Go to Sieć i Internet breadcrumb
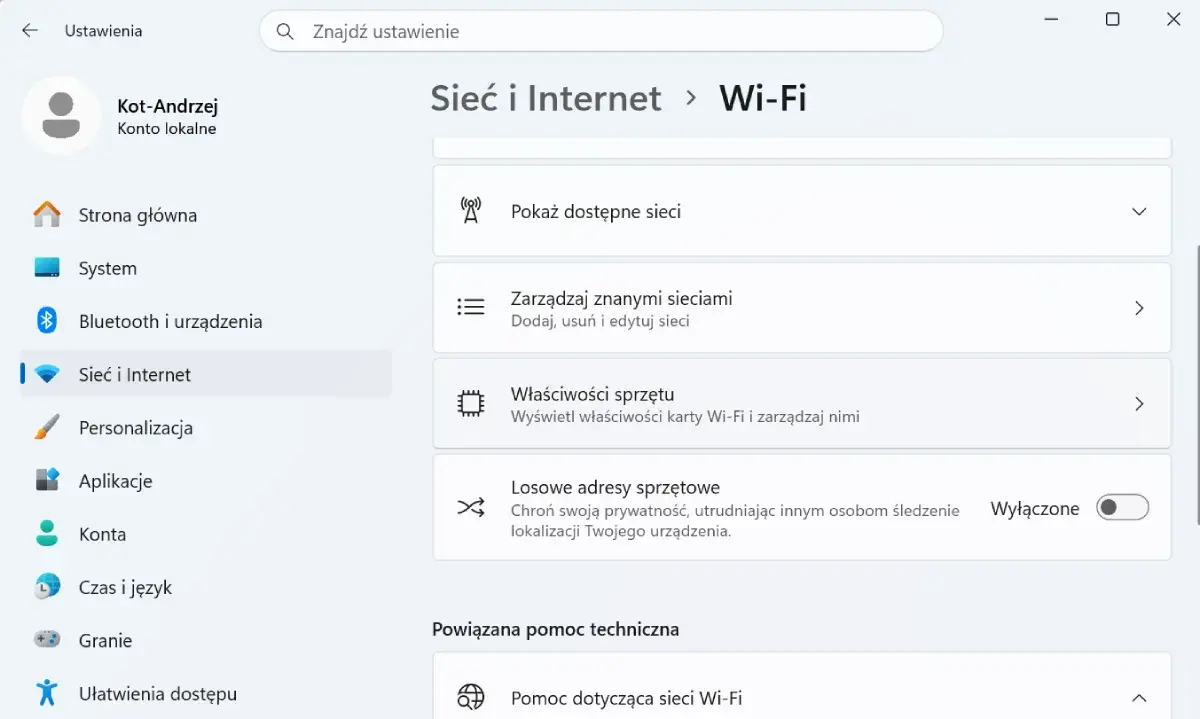 546,98
